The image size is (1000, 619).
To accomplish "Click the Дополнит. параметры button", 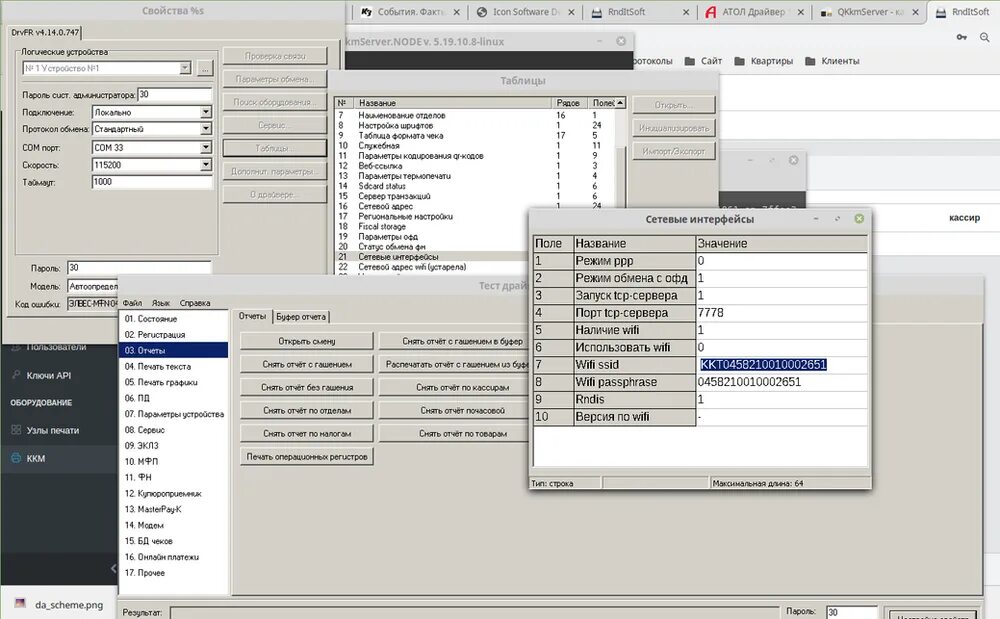I will pyautogui.click(x=275, y=171).
